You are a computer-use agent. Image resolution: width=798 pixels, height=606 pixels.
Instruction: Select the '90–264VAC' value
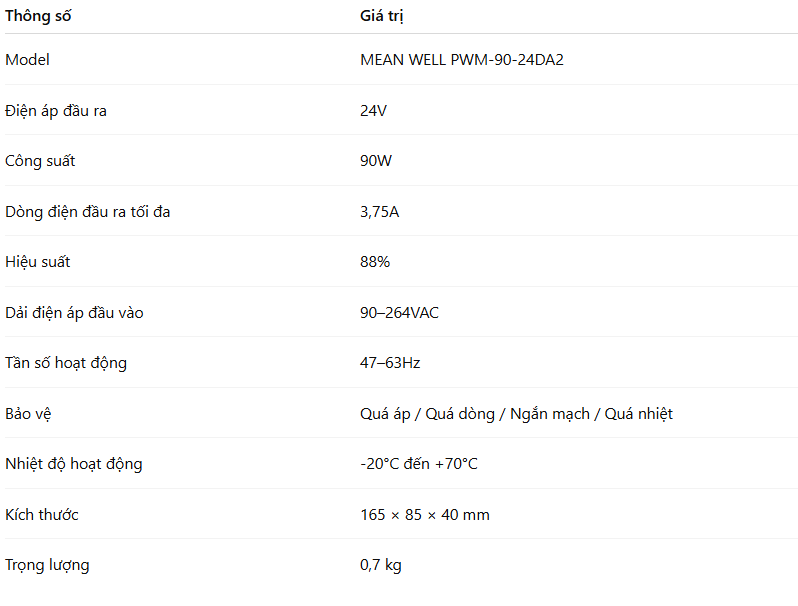click(x=399, y=313)
